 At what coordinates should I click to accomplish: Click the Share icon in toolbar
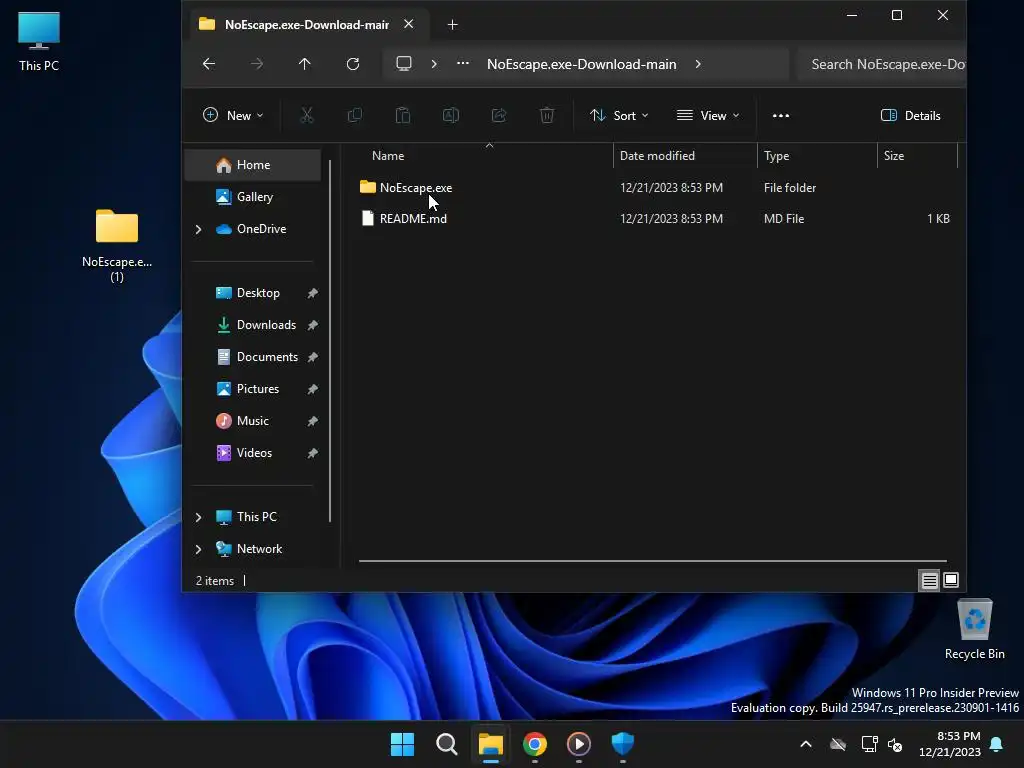point(499,116)
